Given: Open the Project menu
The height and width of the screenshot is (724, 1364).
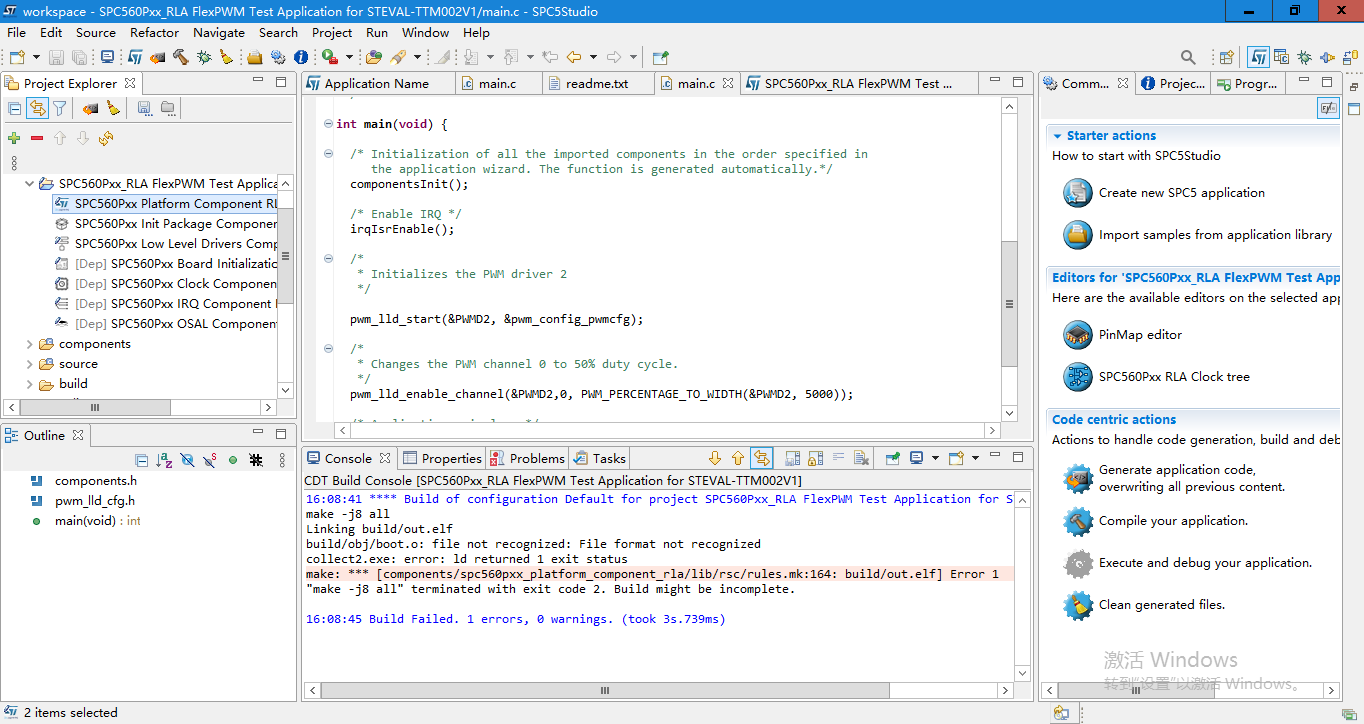Looking at the screenshot, I should pos(331,32).
